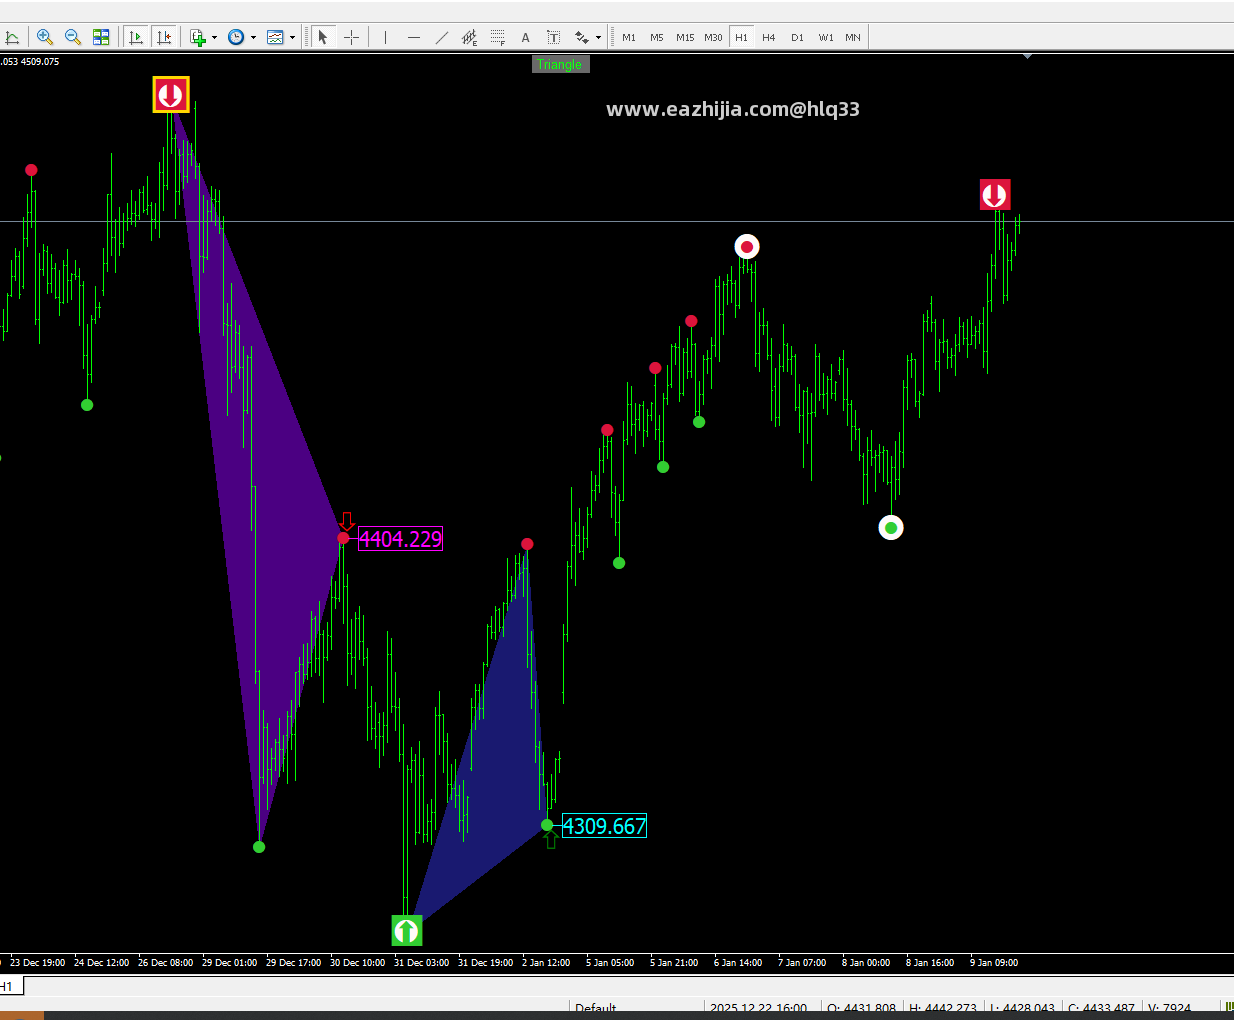Click the yellow-bordered red sell arrow marker
Viewport: 1234px width, 1020px height.
(171, 95)
